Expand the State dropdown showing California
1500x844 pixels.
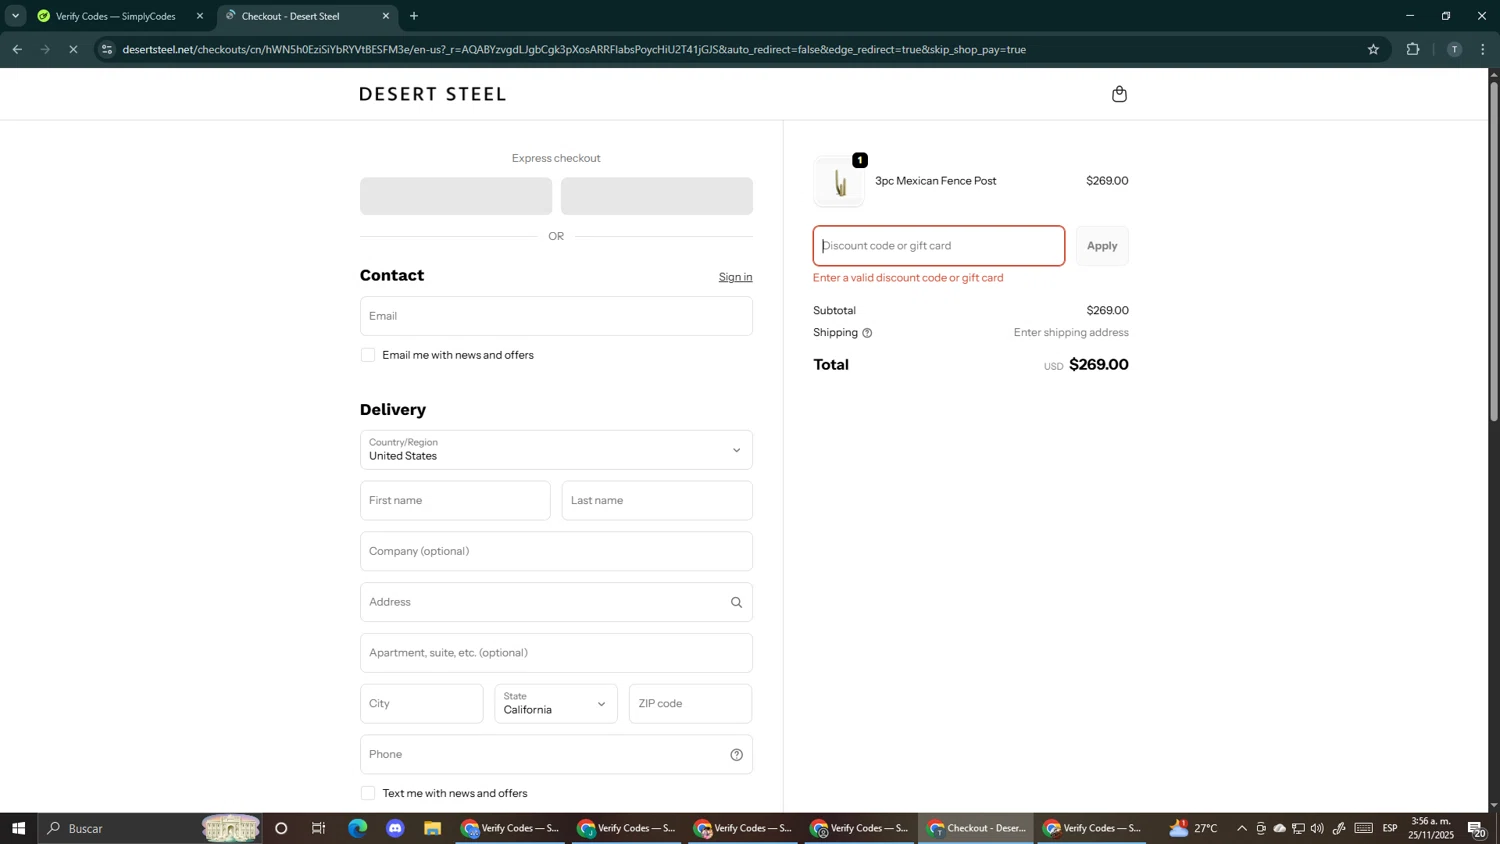tap(556, 704)
